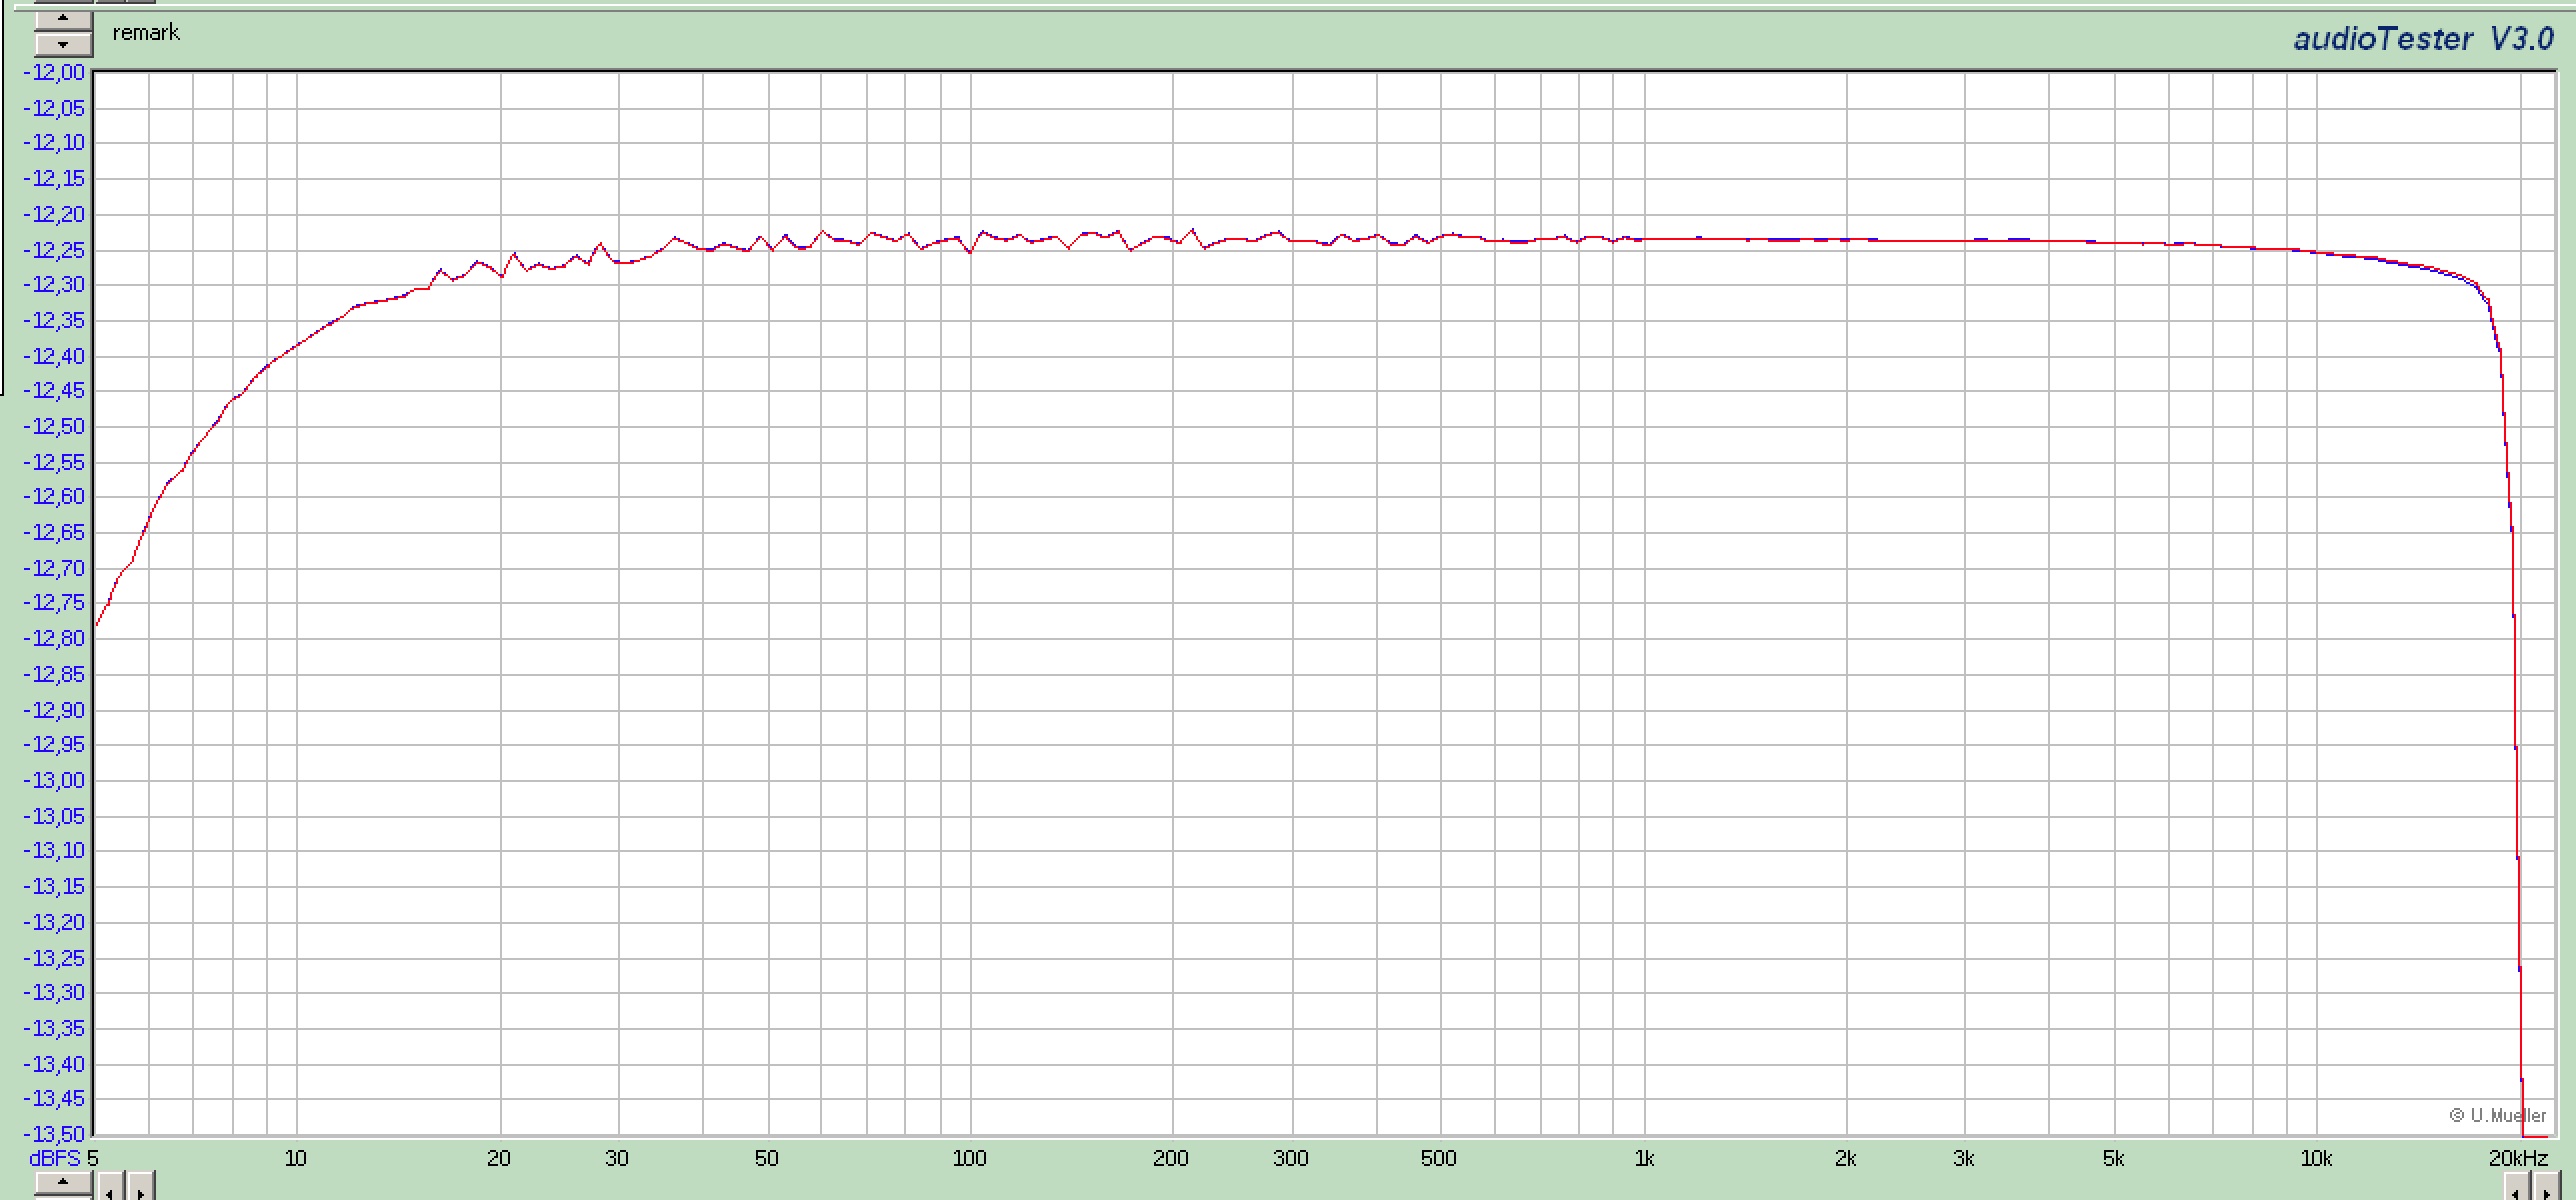Click the '100' frequency axis label
The height and width of the screenshot is (1200, 2576).
pos(969,1158)
